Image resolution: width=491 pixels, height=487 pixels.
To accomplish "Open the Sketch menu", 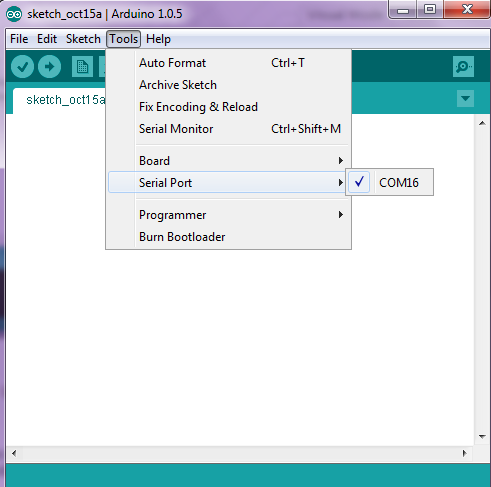I will 83,39.
